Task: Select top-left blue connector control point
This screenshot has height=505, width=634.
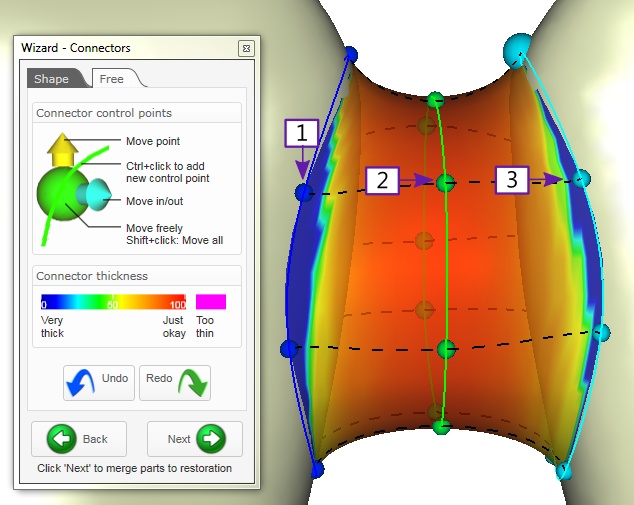Action: (x=351, y=54)
